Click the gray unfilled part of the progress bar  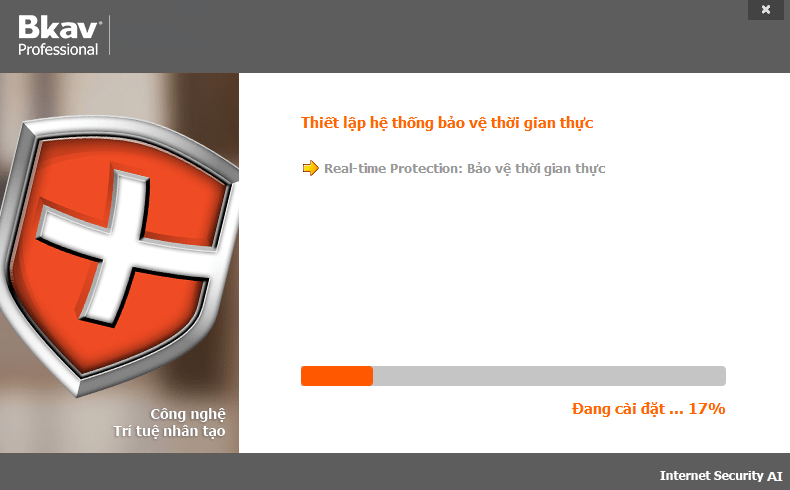coord(549,376)
